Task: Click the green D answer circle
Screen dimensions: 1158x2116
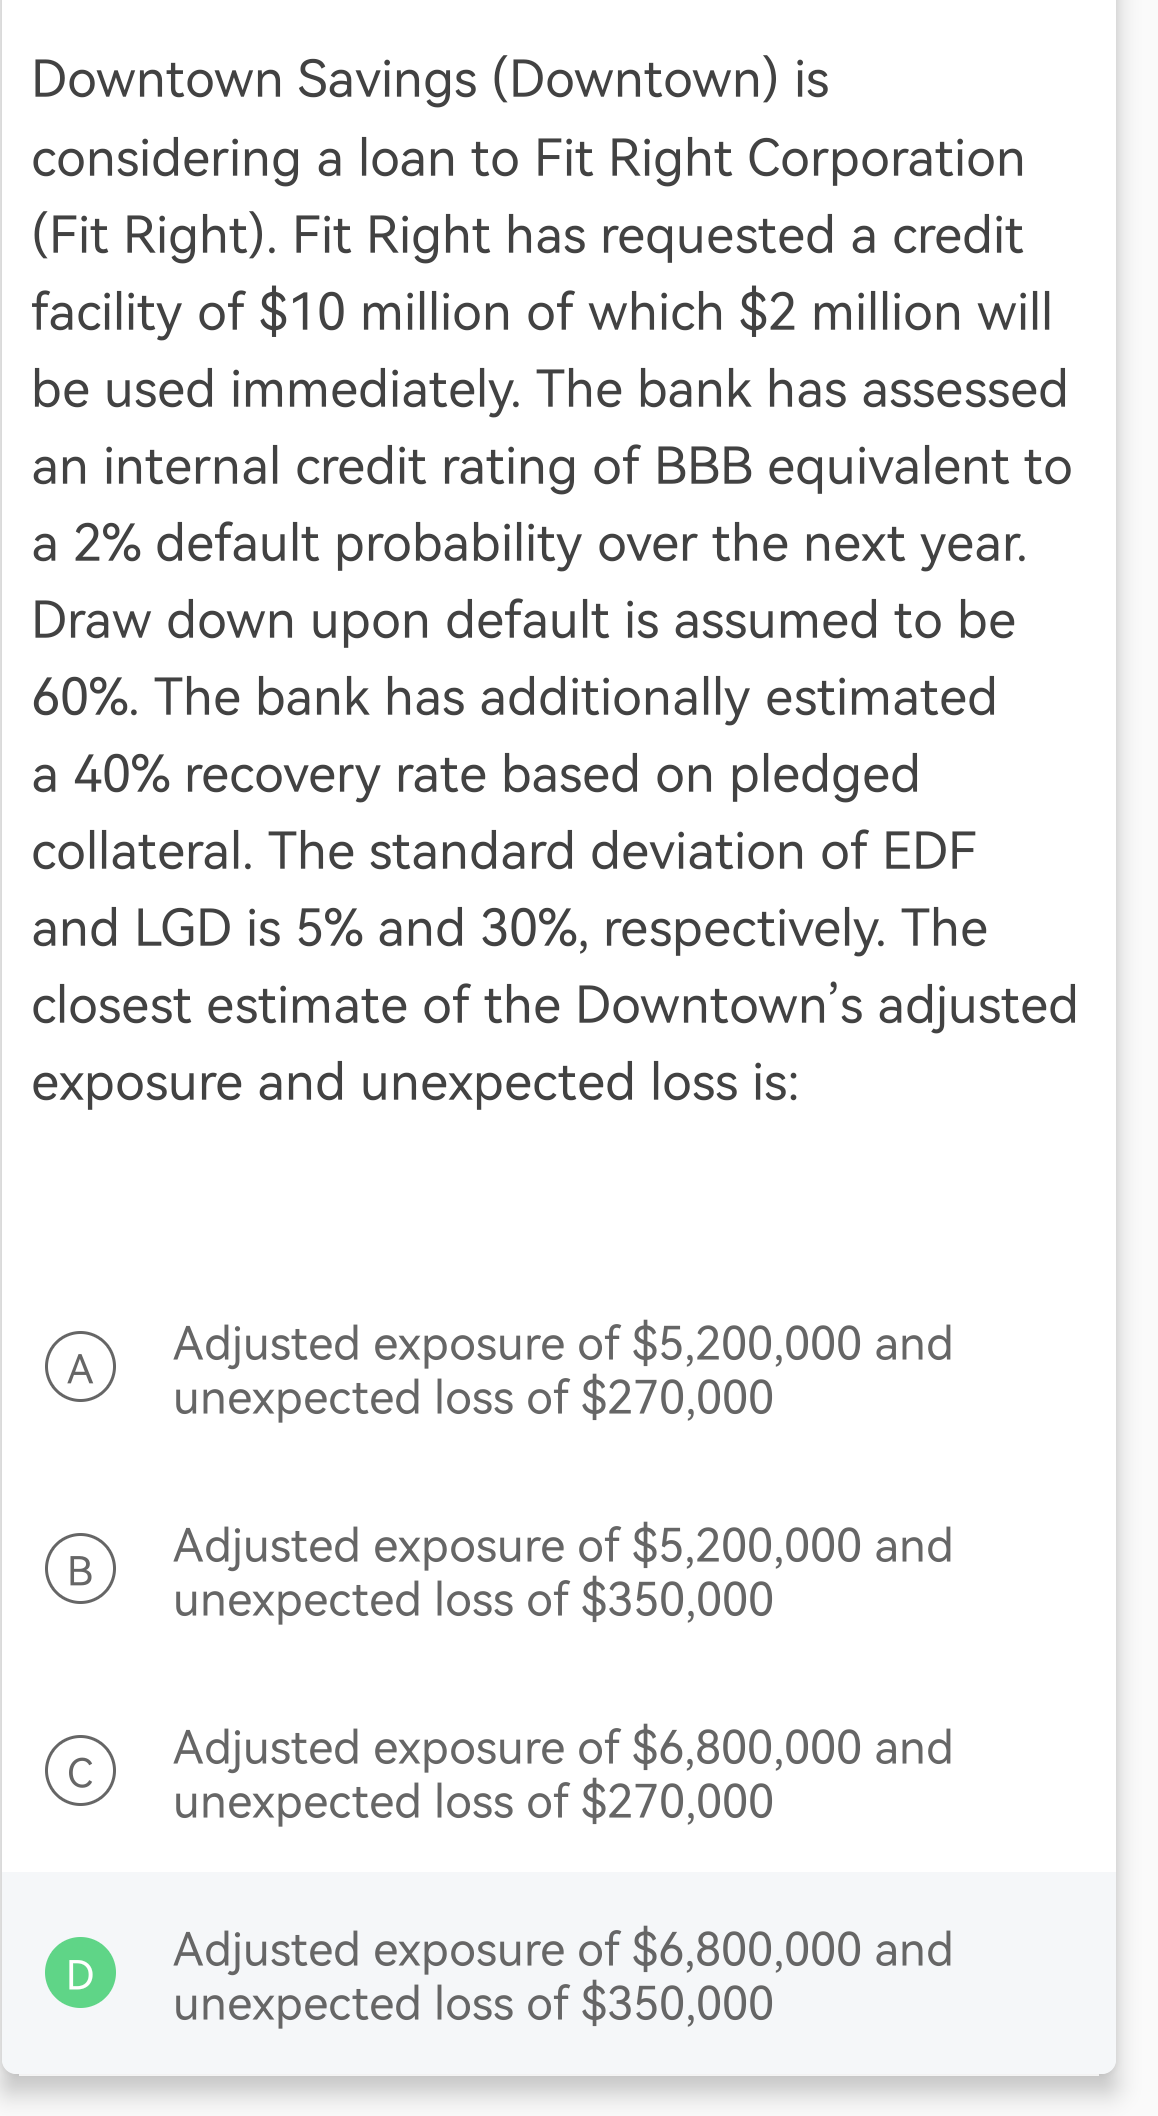Action: coord(80,1973)
